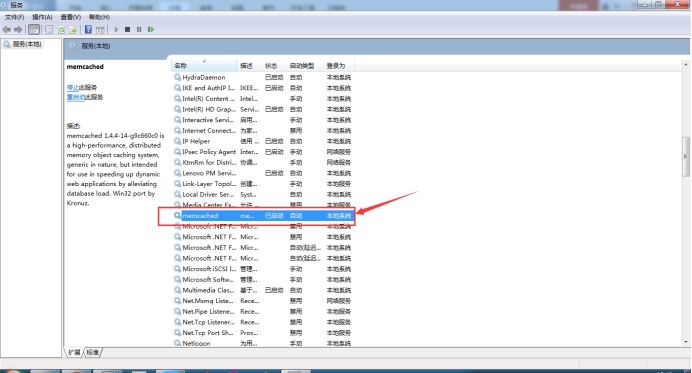Image resolution: width=692 pixels, height=373 pixels.
Task: Click the Back arrow in toolbar
Action: point(7,30)
